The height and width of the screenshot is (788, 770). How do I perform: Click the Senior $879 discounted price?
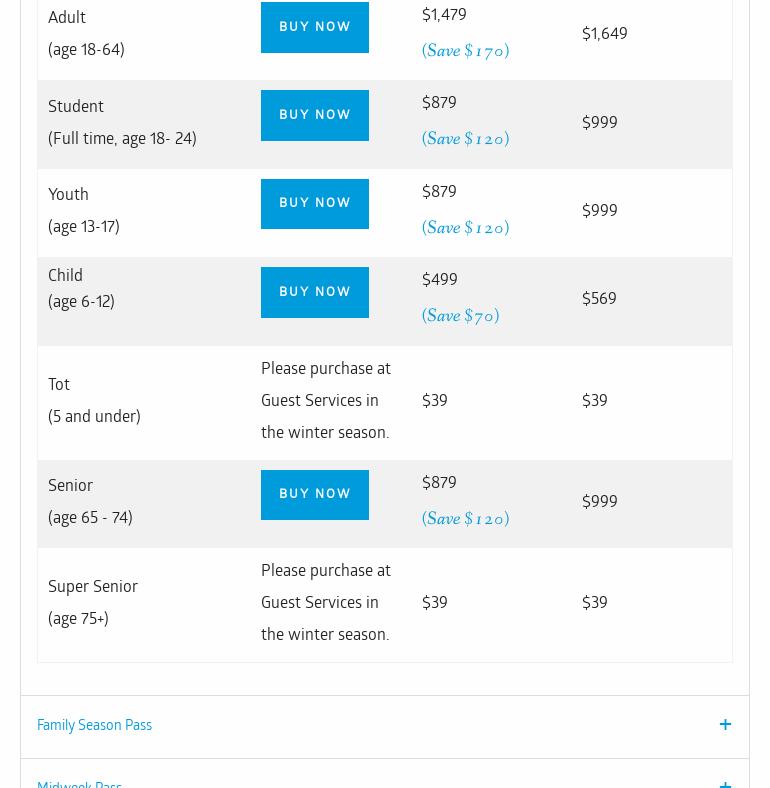tap(439, 483)
